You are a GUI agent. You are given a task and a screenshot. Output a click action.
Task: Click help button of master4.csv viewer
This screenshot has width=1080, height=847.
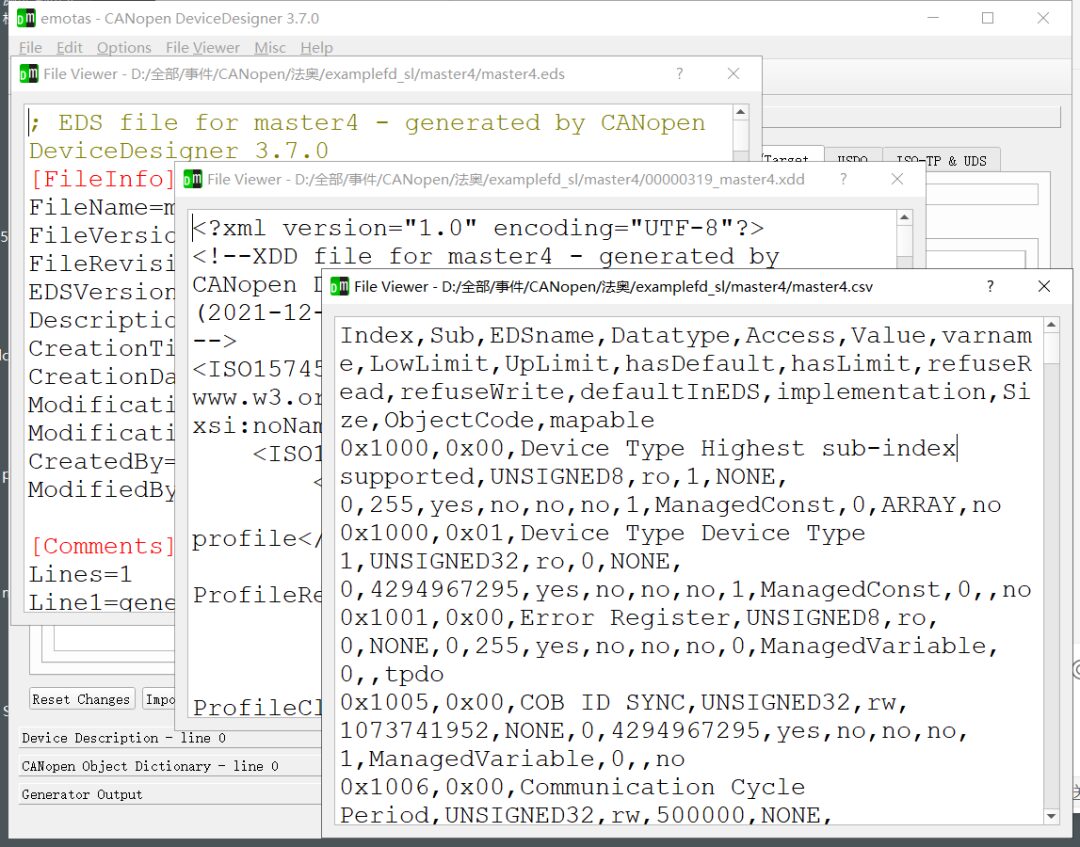point(990,286)
